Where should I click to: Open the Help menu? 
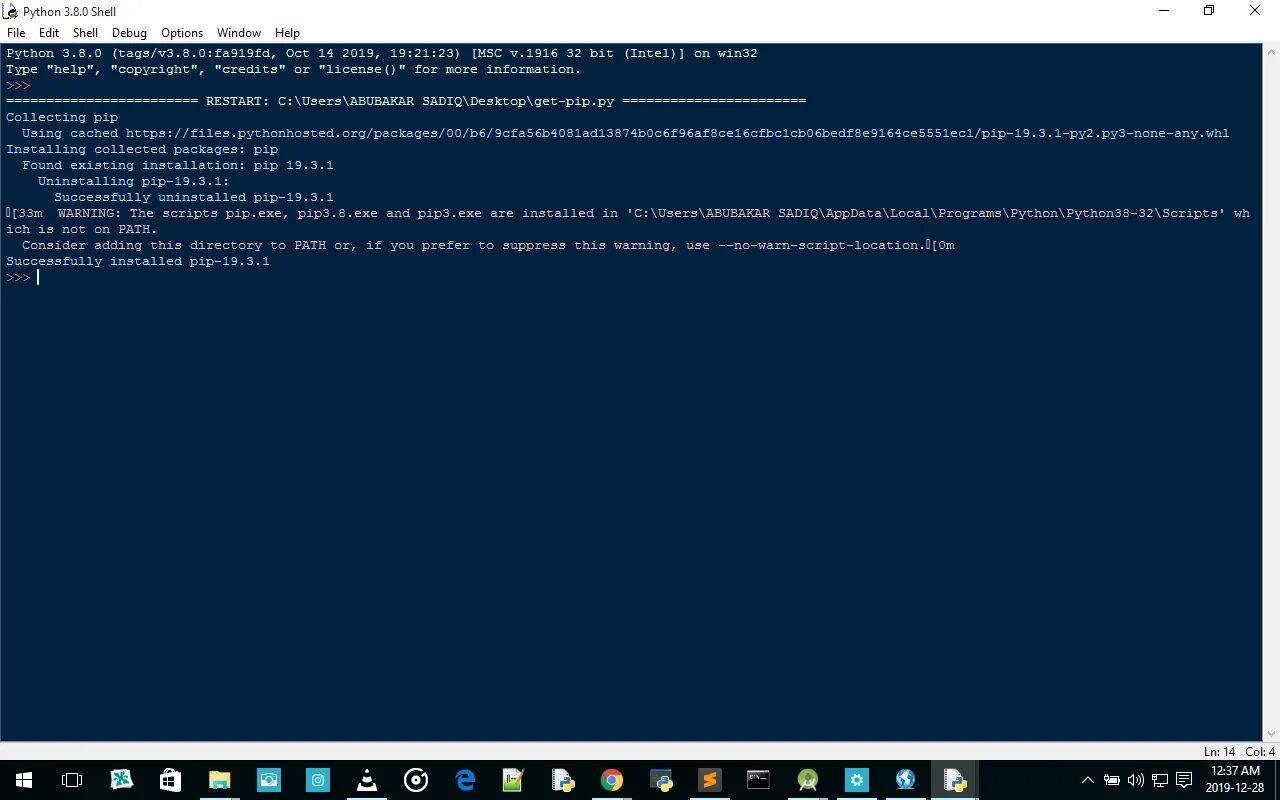pyautogui.click(x=287, y=33)
